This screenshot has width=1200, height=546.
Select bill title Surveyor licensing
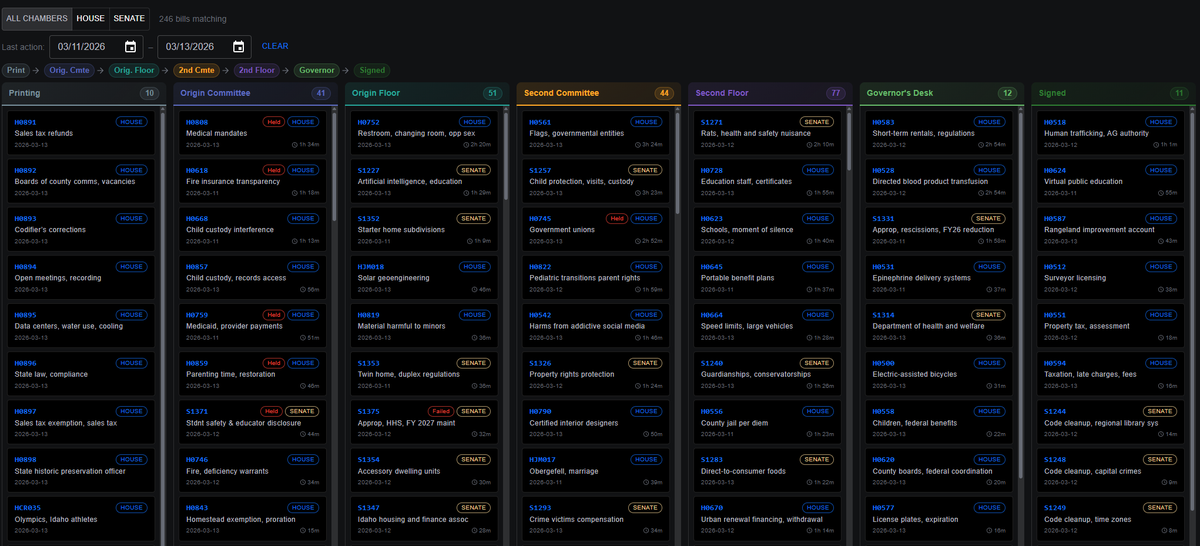tap(1075, 277)
